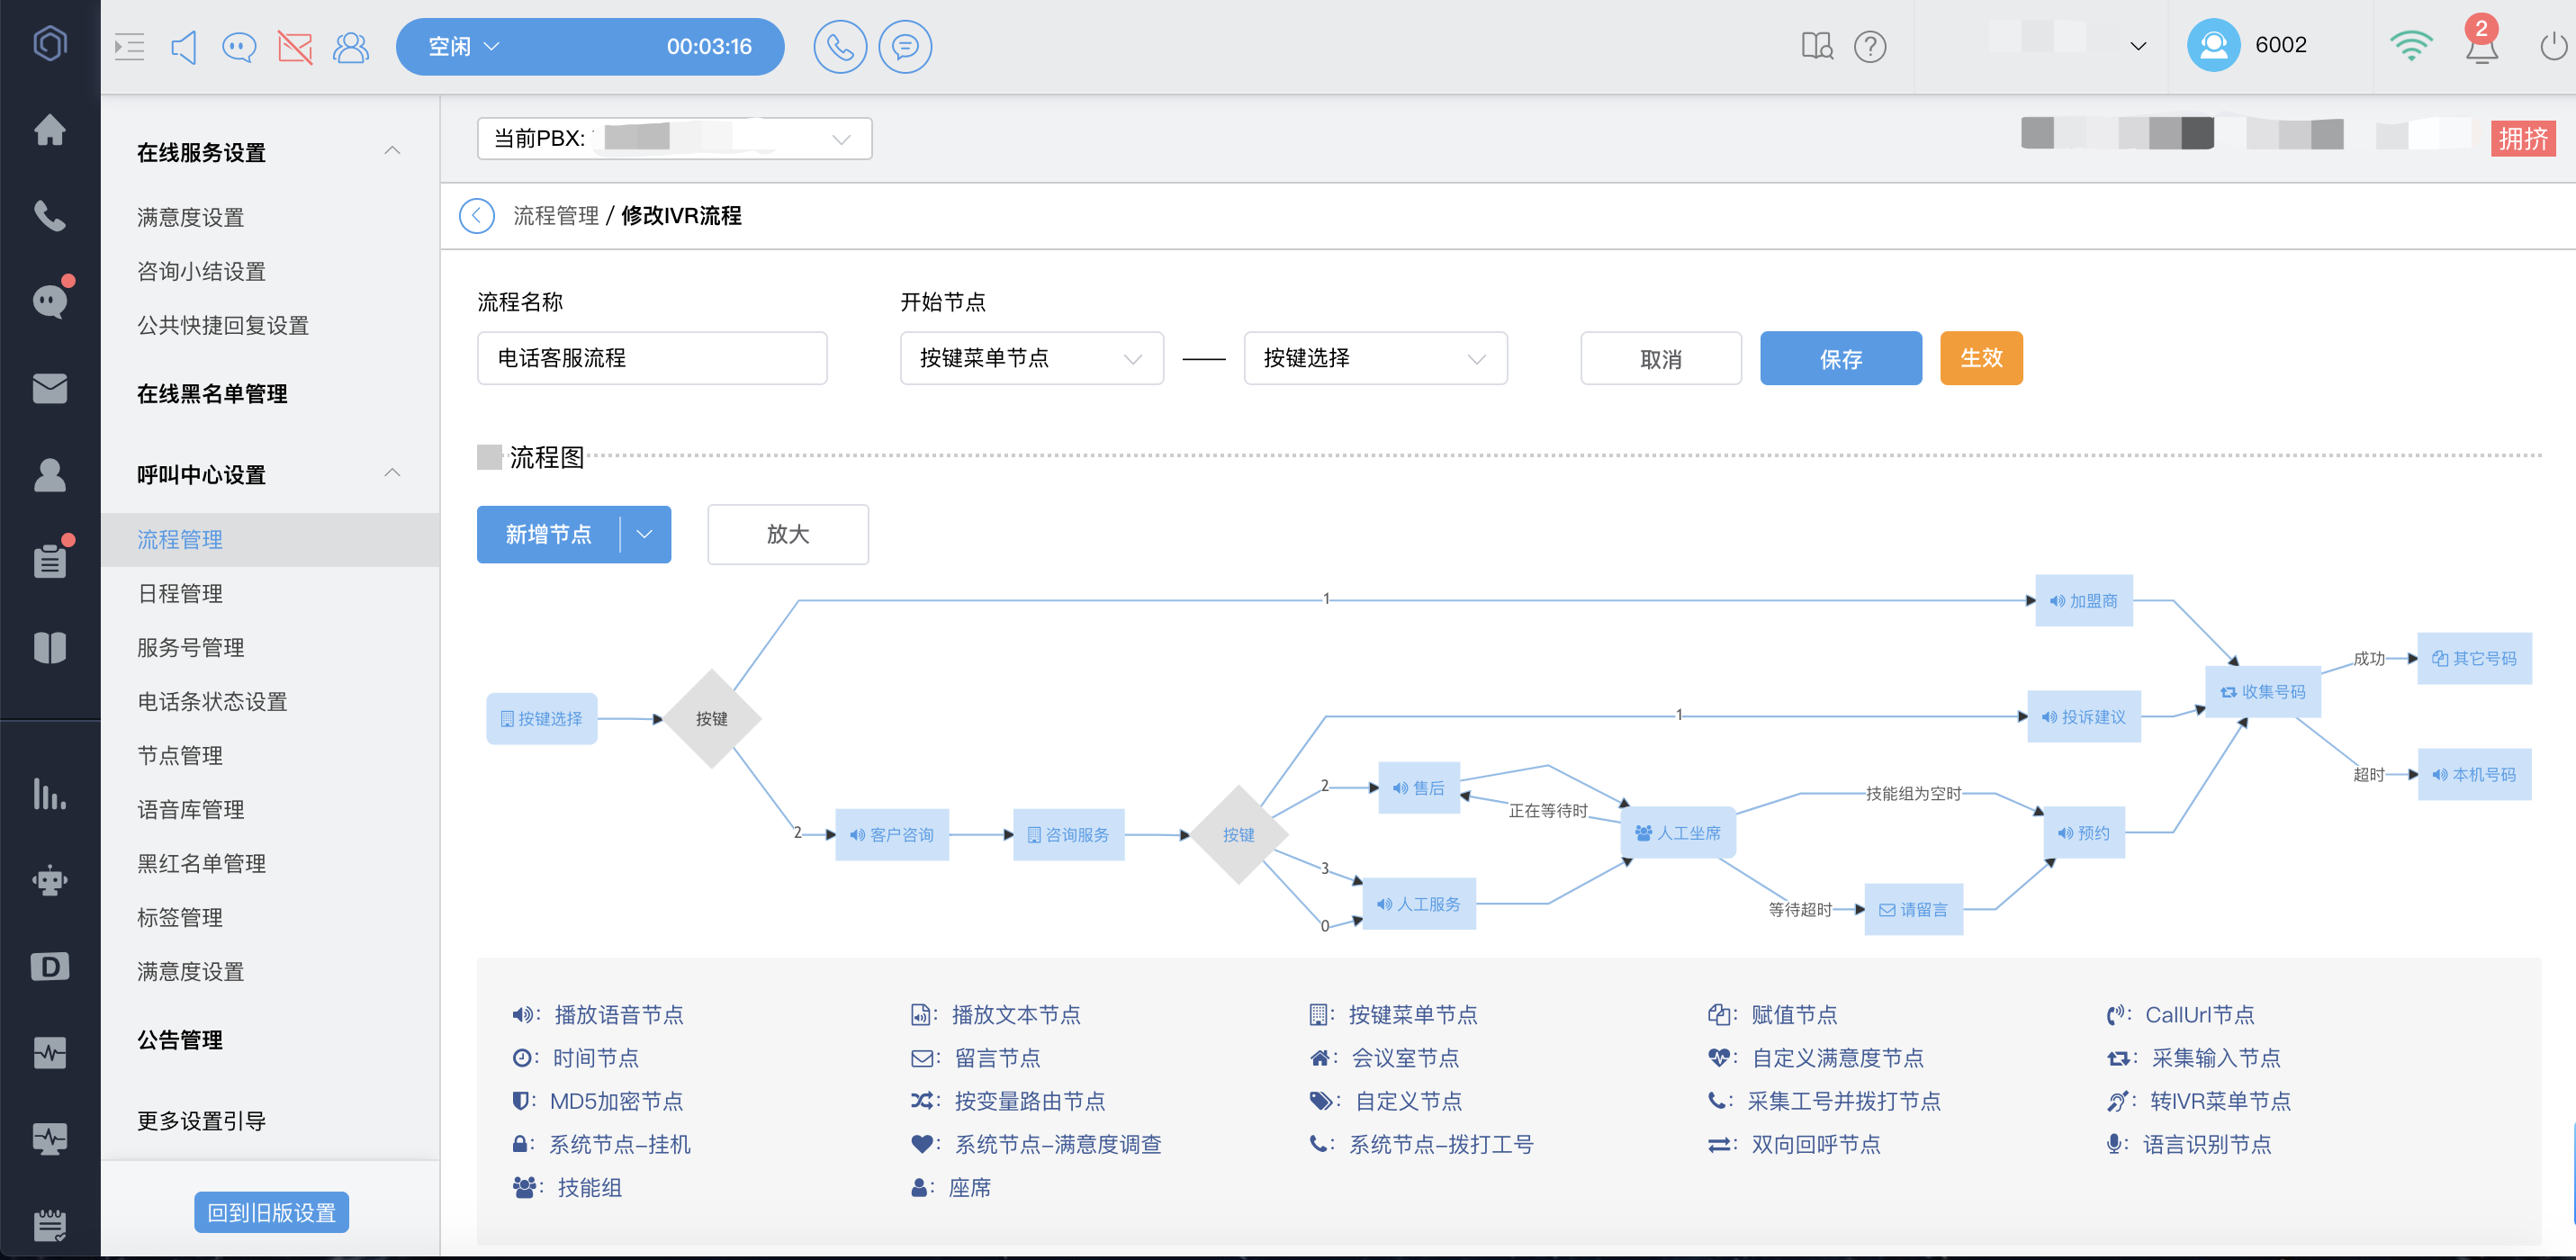Click the 人工坐席 node in the flowchart
The height and width of the screenshot is (1260, 2576).
(x=1678, y=832)
